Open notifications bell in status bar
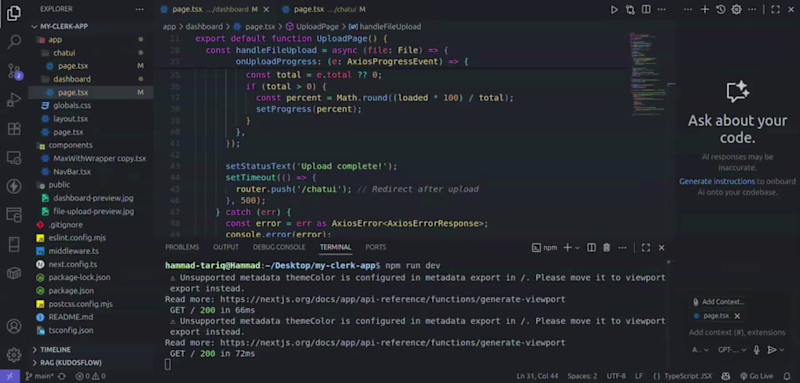Screen dimensions: 800x383 tap(788, 376)
